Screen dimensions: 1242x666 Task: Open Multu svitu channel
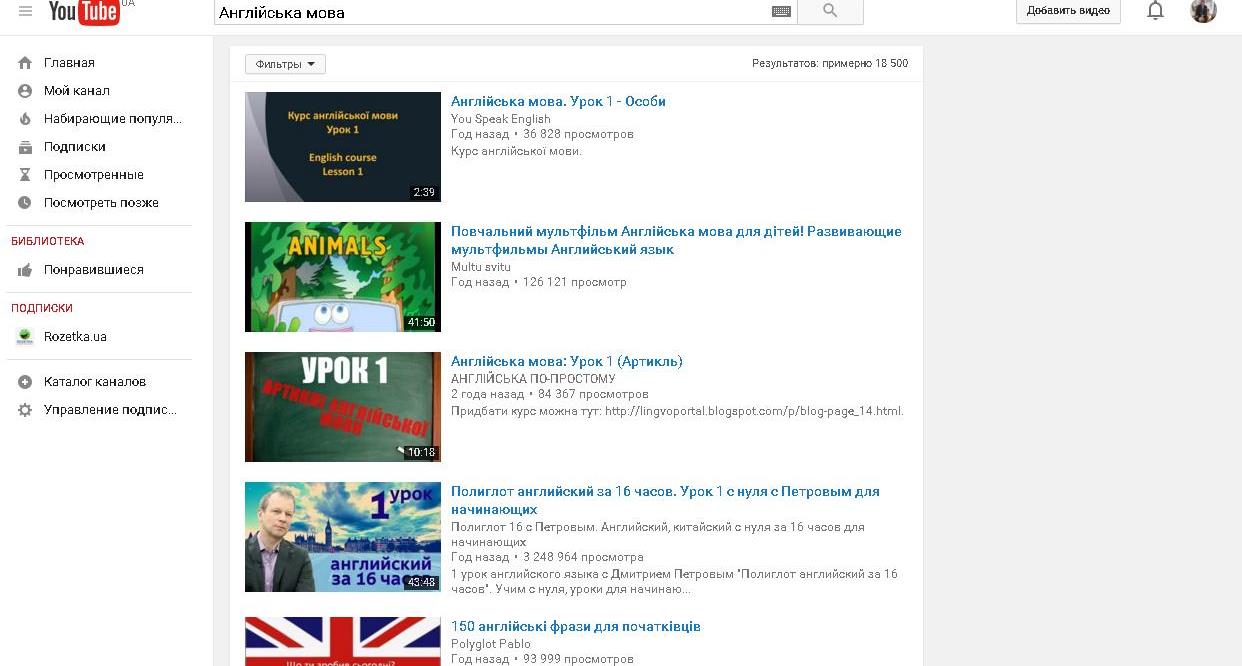point(481,267)
